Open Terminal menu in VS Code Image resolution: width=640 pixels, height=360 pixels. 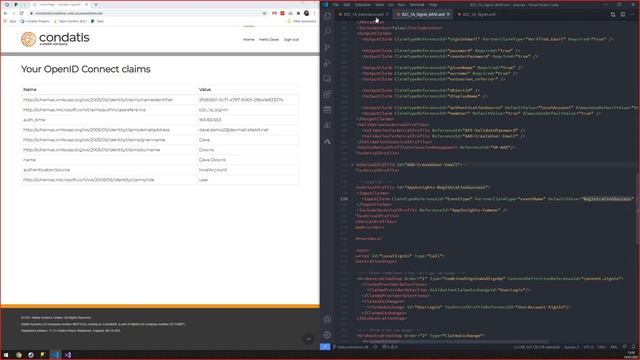(417, 4)
